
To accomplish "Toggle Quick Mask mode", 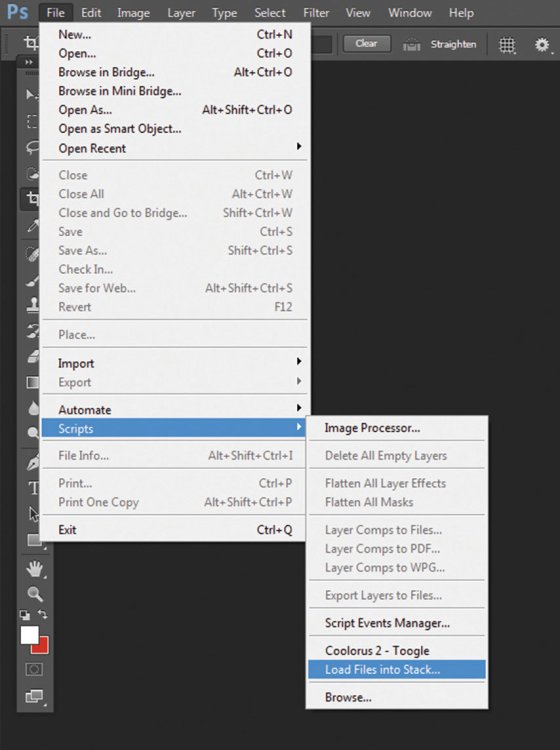I will [34, 669].
